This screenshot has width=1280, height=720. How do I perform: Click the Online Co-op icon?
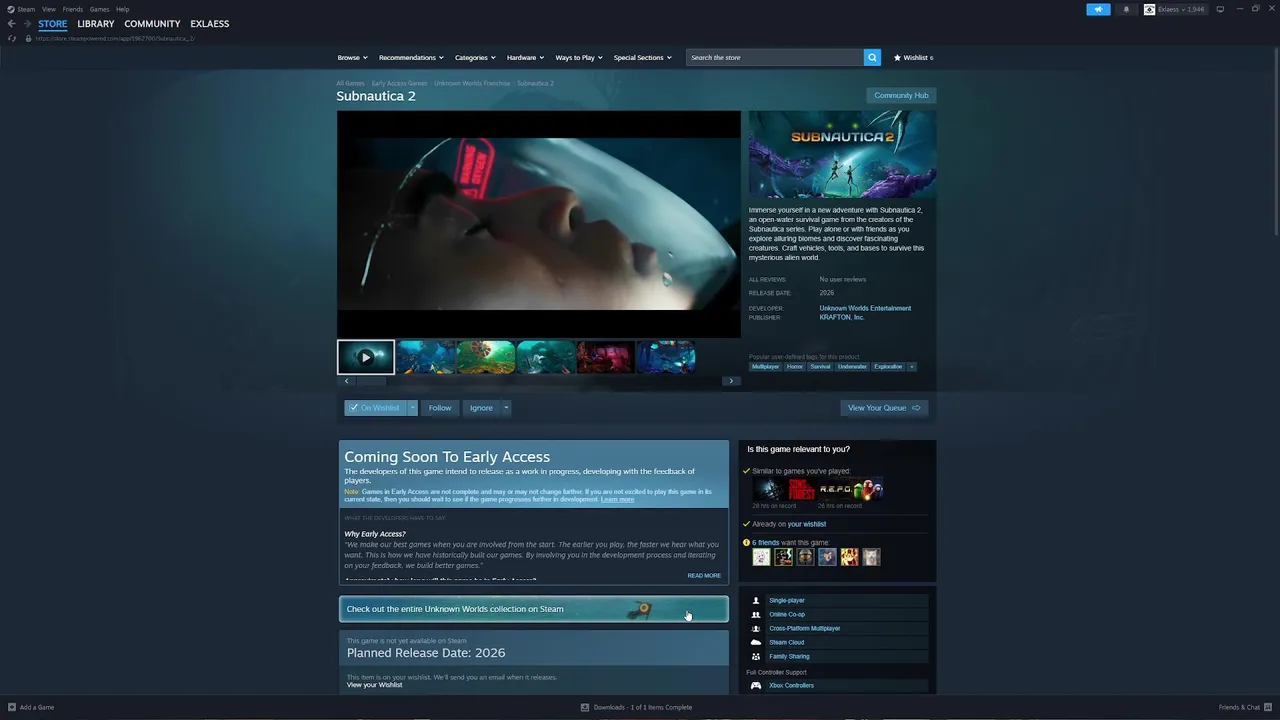pyautogui.click(x=756, y=614)
